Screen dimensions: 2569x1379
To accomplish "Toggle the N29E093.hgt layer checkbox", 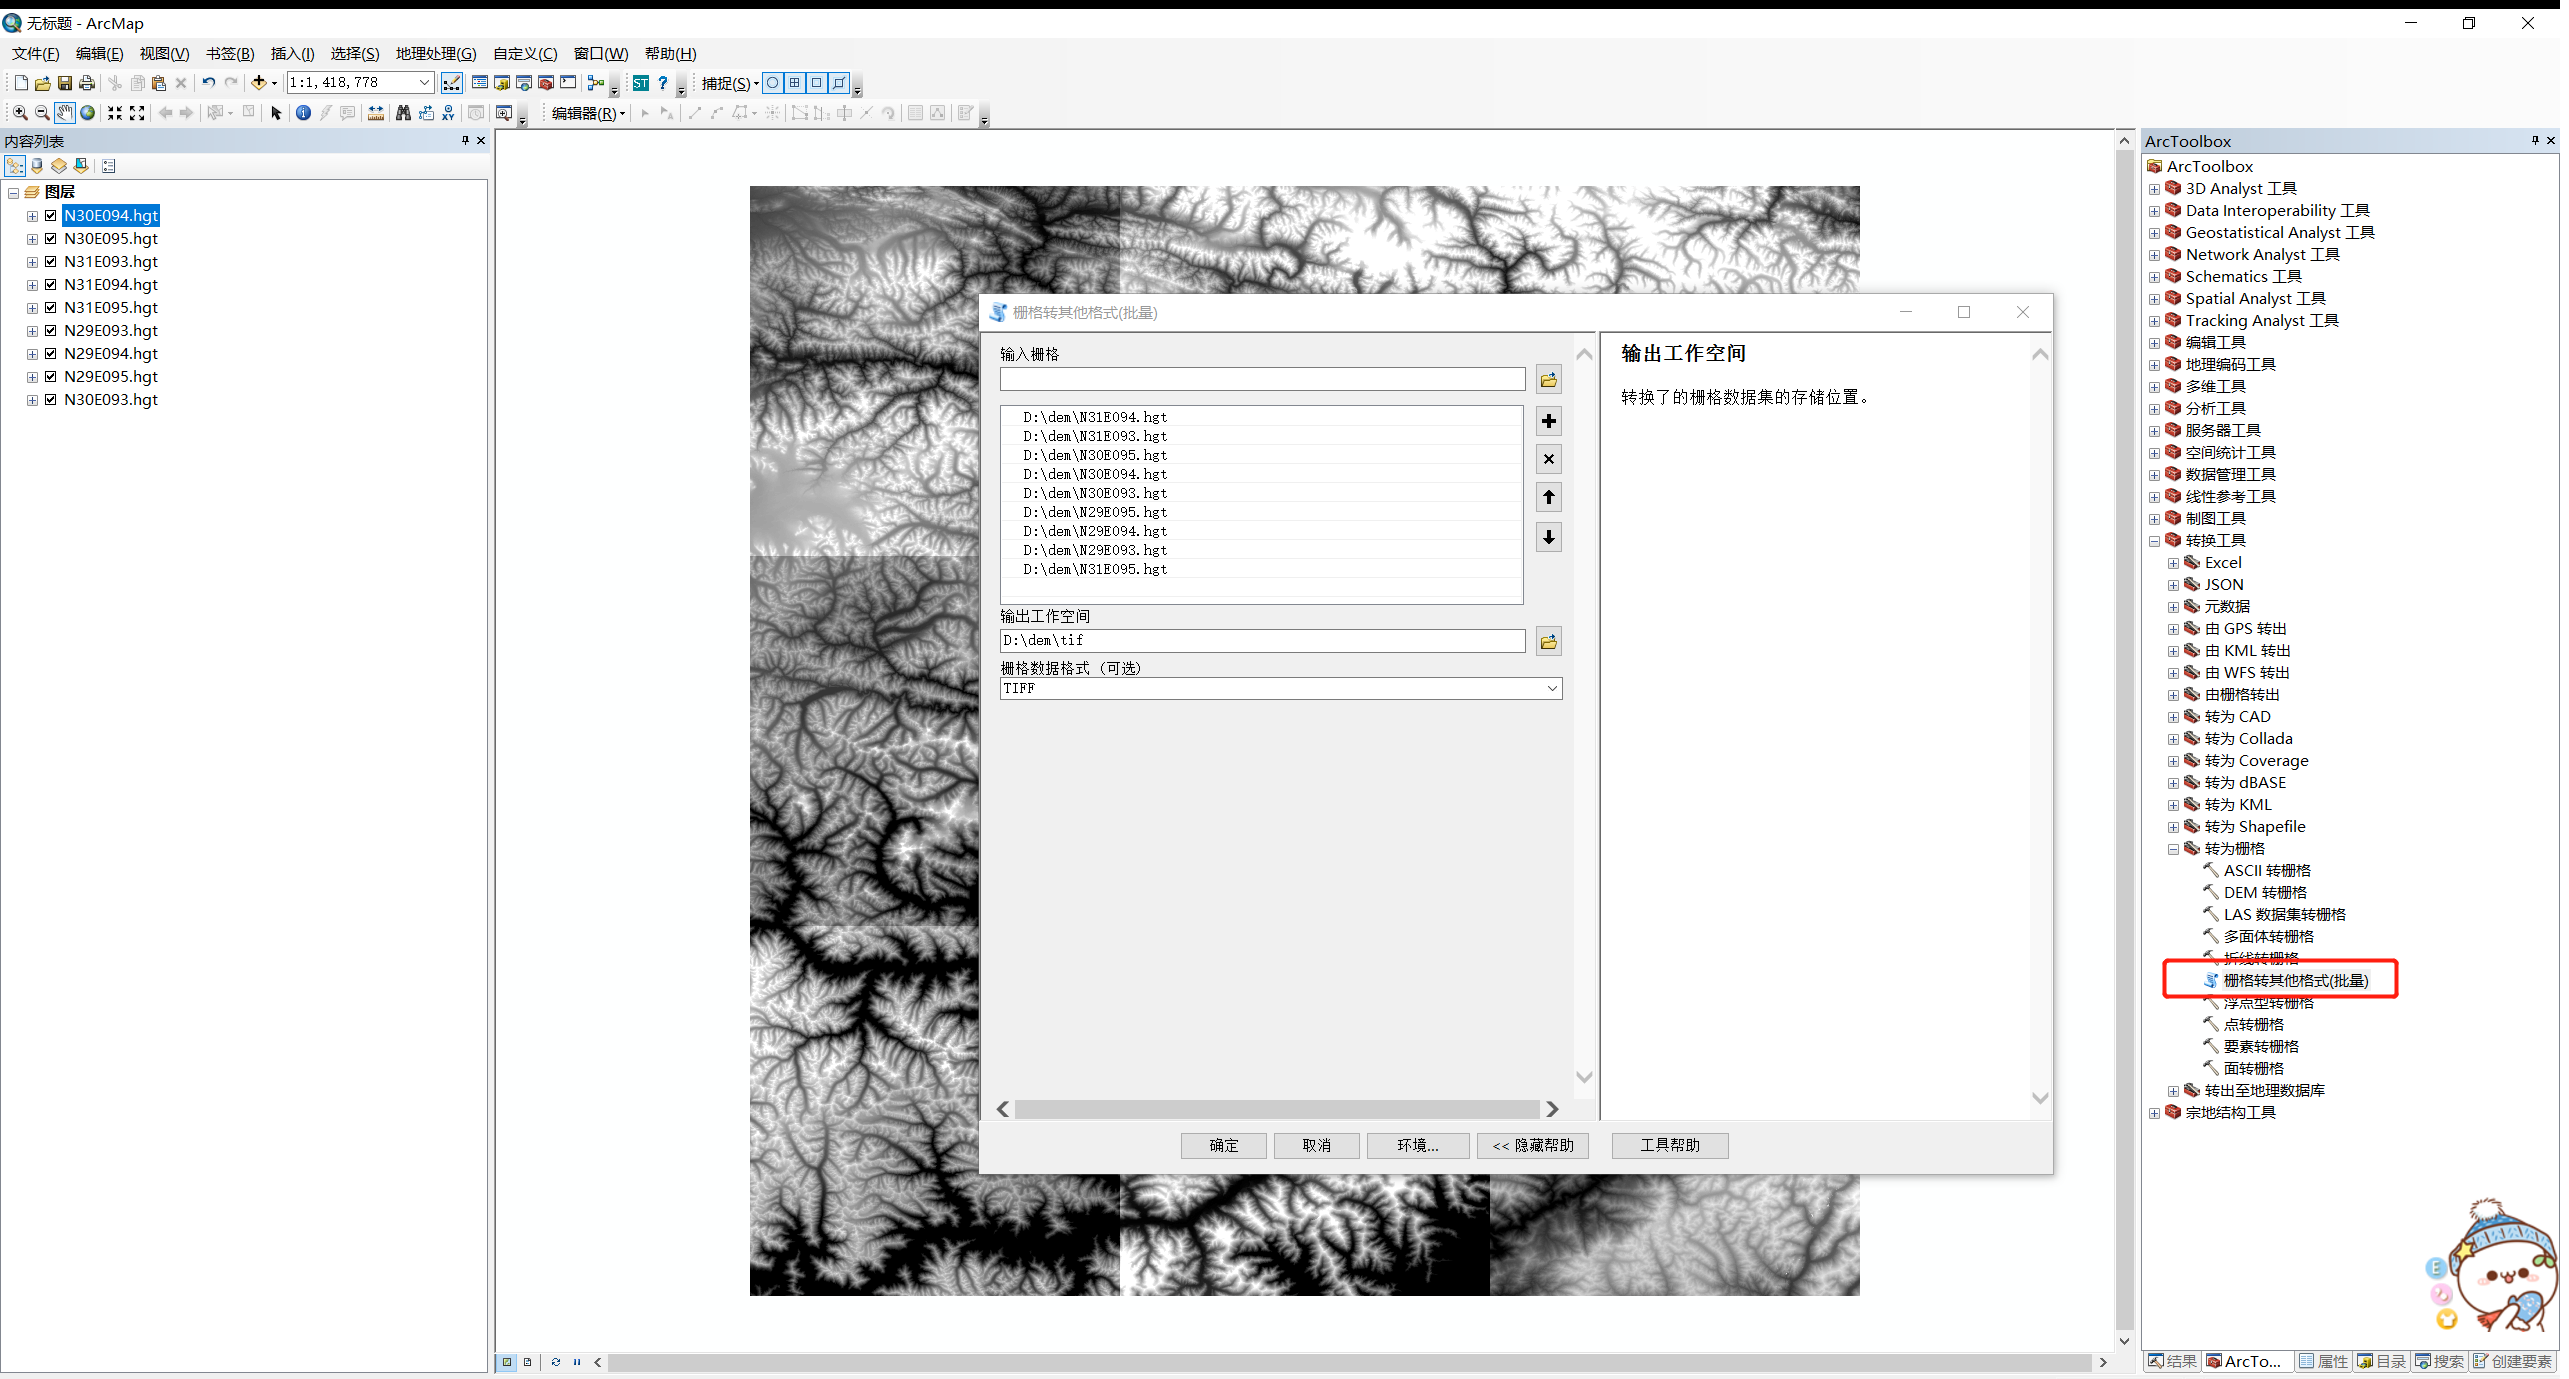I will (x=51, y=330).
